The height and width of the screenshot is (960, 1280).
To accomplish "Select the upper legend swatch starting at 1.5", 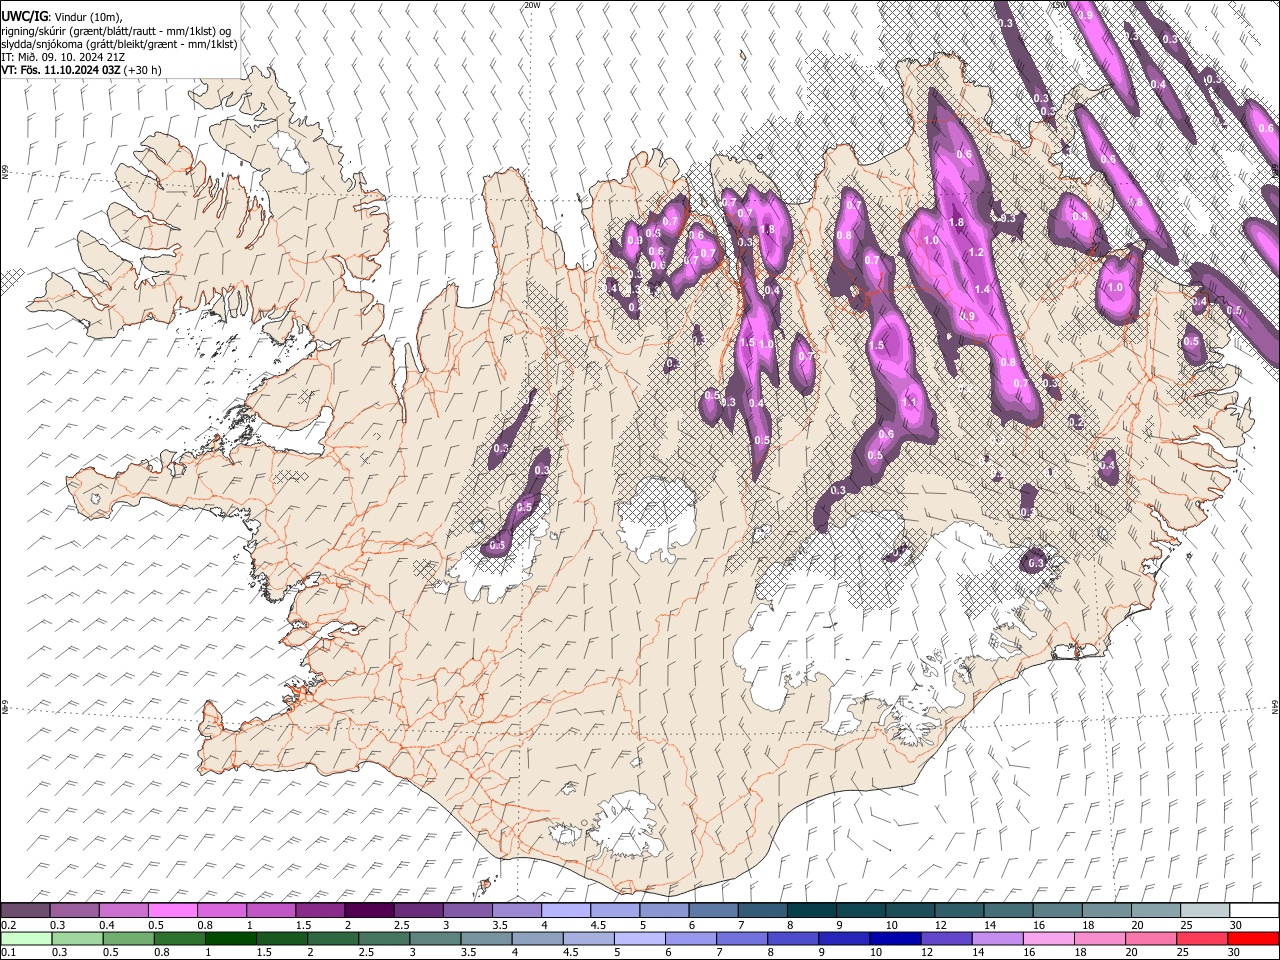I will [x=320, y=911].
